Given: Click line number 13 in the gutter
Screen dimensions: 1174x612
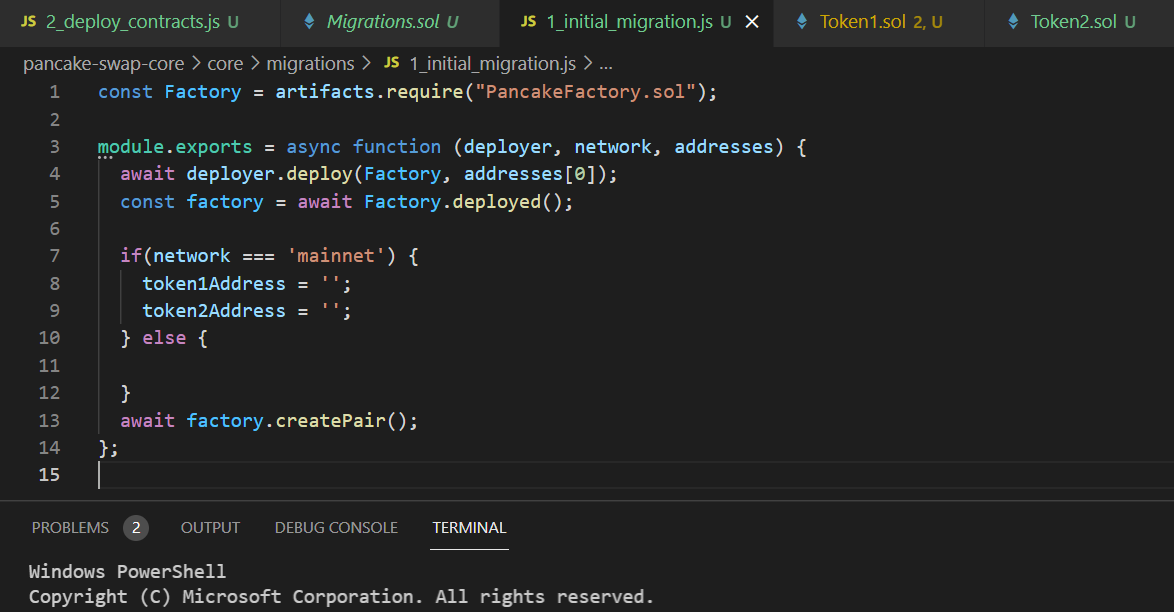Looking at the screenshot, I should [49, 421].
